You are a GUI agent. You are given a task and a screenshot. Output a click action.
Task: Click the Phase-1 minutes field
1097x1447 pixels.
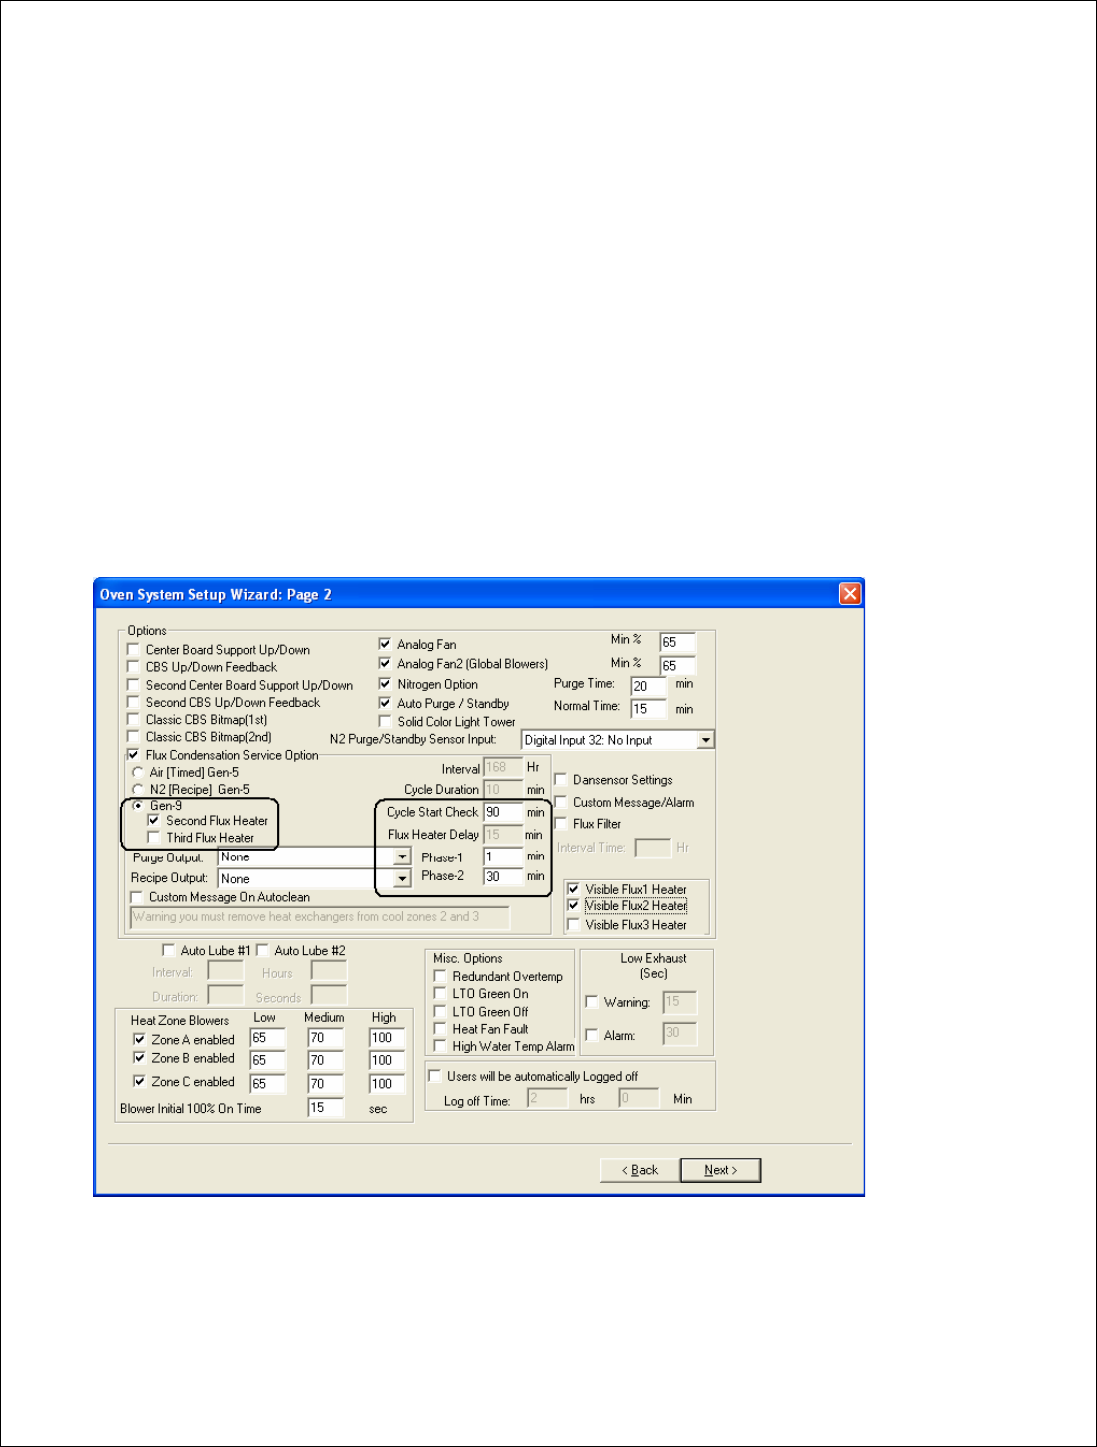coord(503,856)
